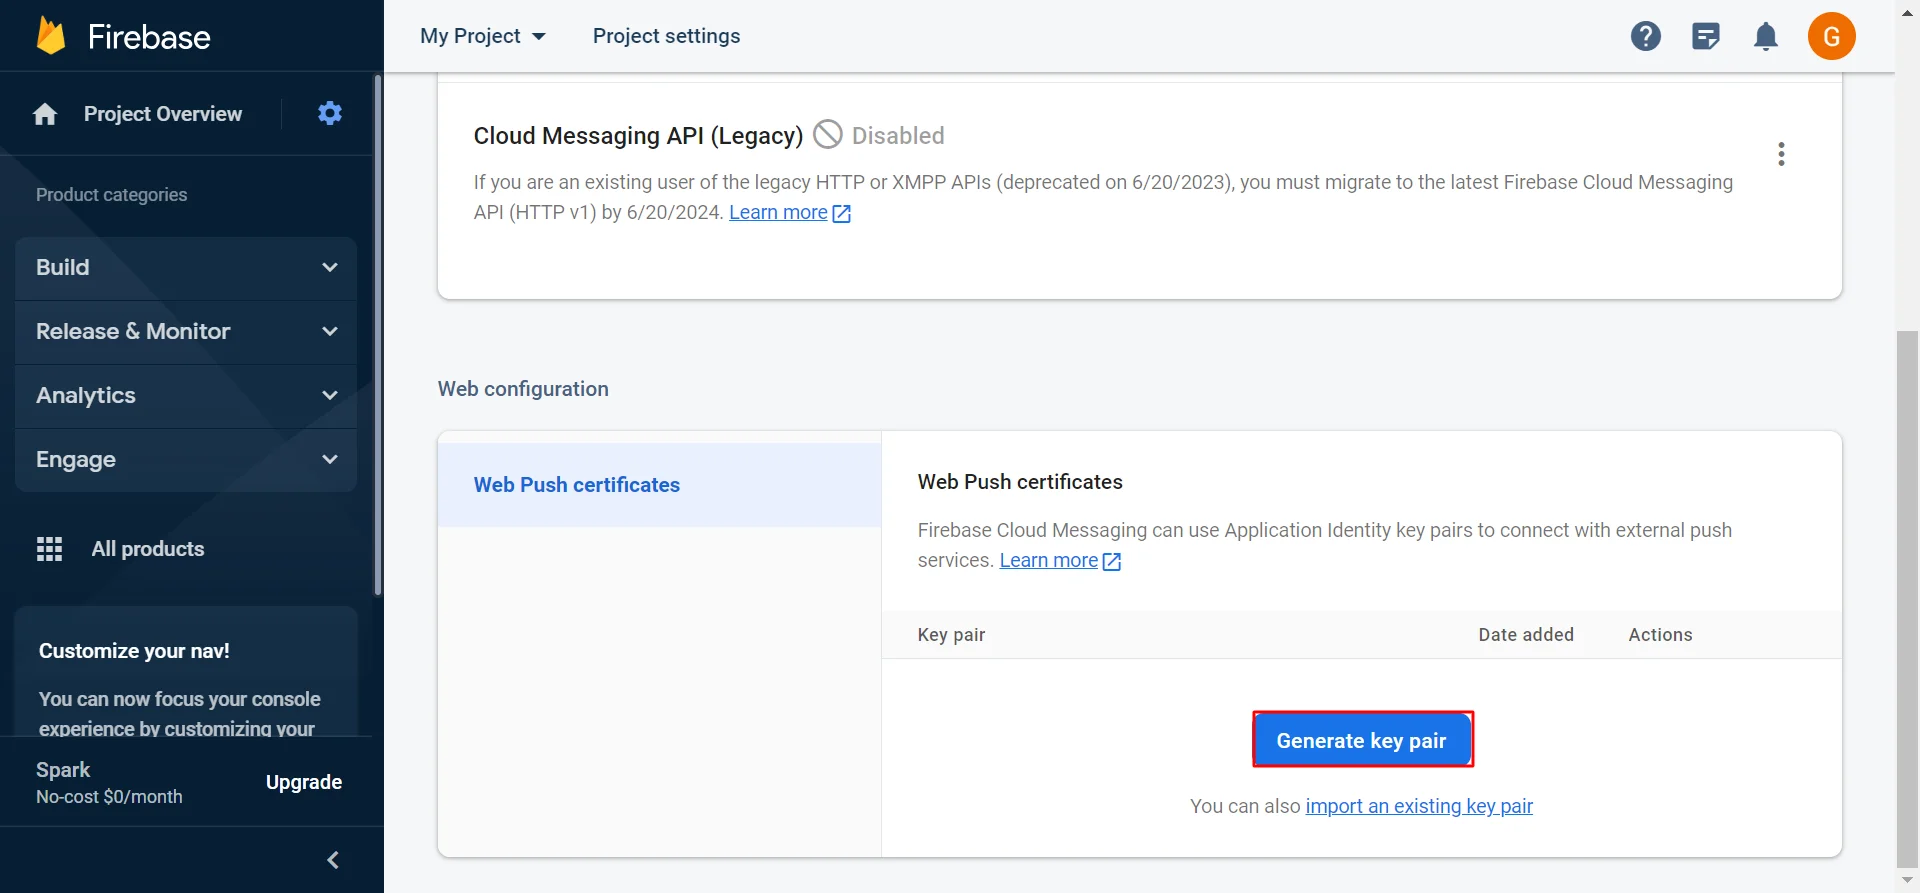Click the Upgrade plan button
The height and width of the screenshot is (893, 1920).
[x=304, y=782]
